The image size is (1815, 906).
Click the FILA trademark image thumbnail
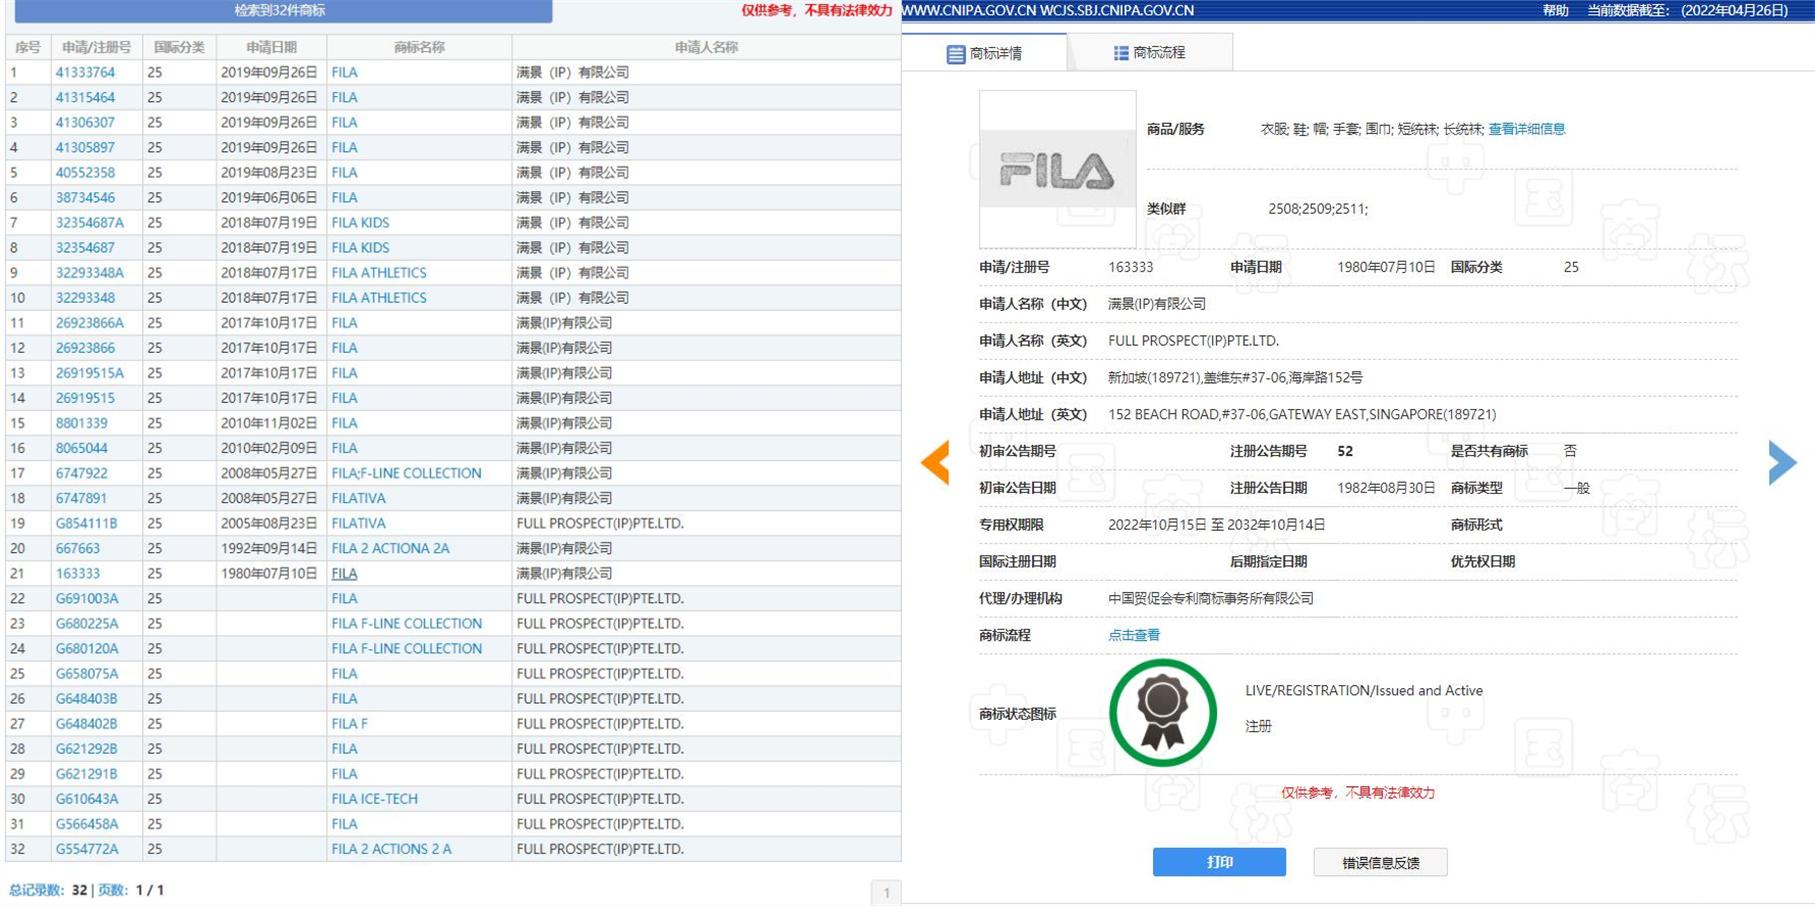(1057, 168)
